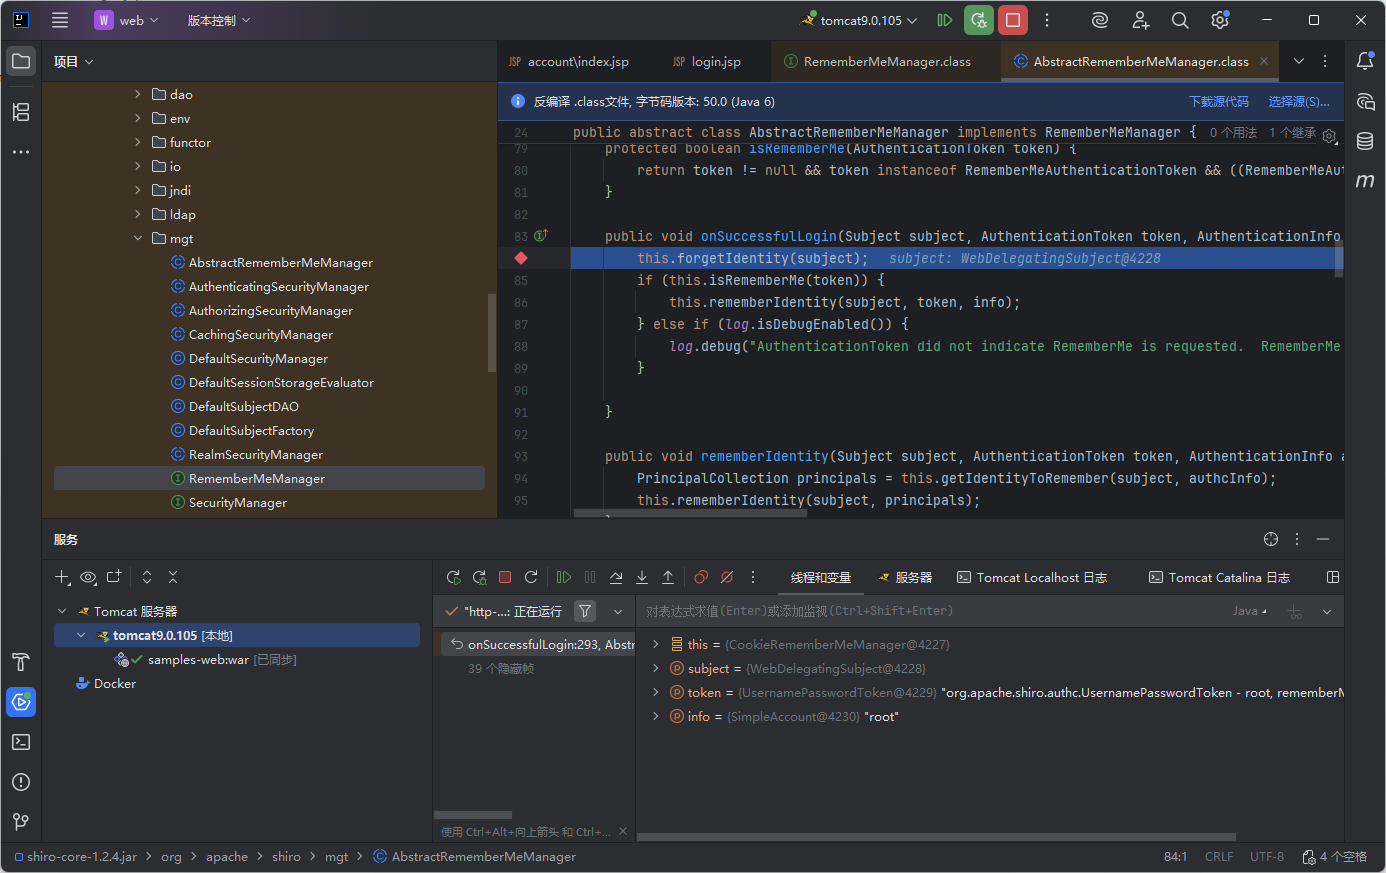Open the Tomcat Catalina log tab
This screenshot has width=1386, height=873.
pyautogui.click(x=1219, y=578)
